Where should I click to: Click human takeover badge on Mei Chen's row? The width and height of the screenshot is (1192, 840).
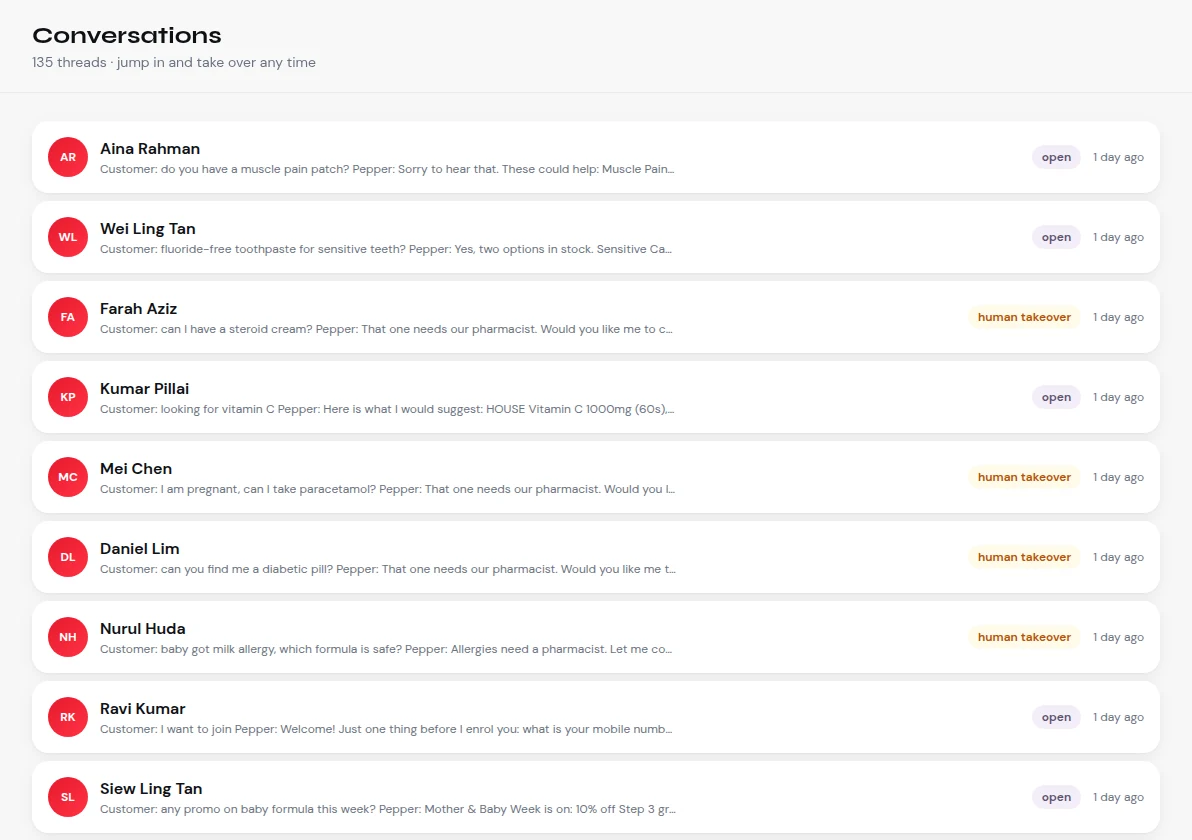(x=1024, y=477)
